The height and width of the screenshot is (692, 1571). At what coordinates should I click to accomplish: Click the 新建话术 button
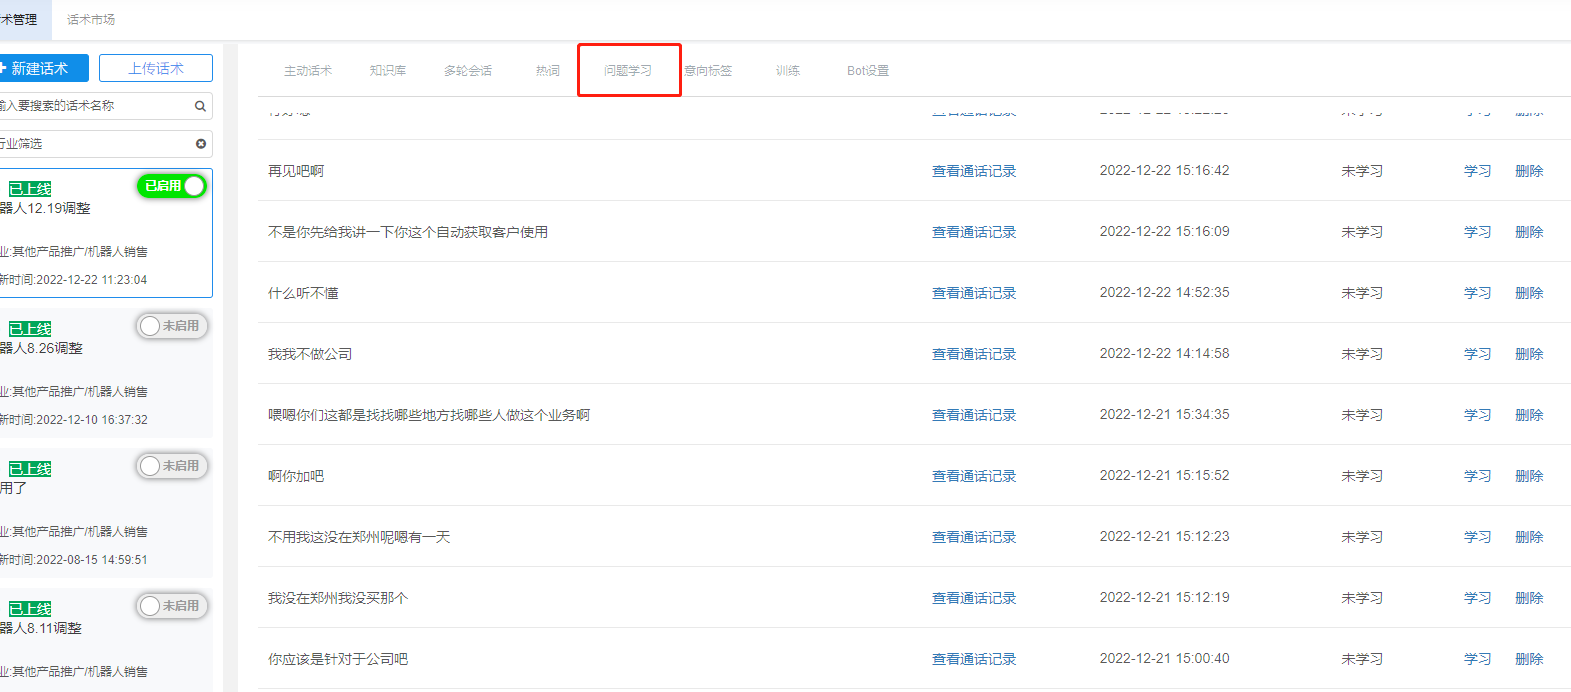coord(44,68)
